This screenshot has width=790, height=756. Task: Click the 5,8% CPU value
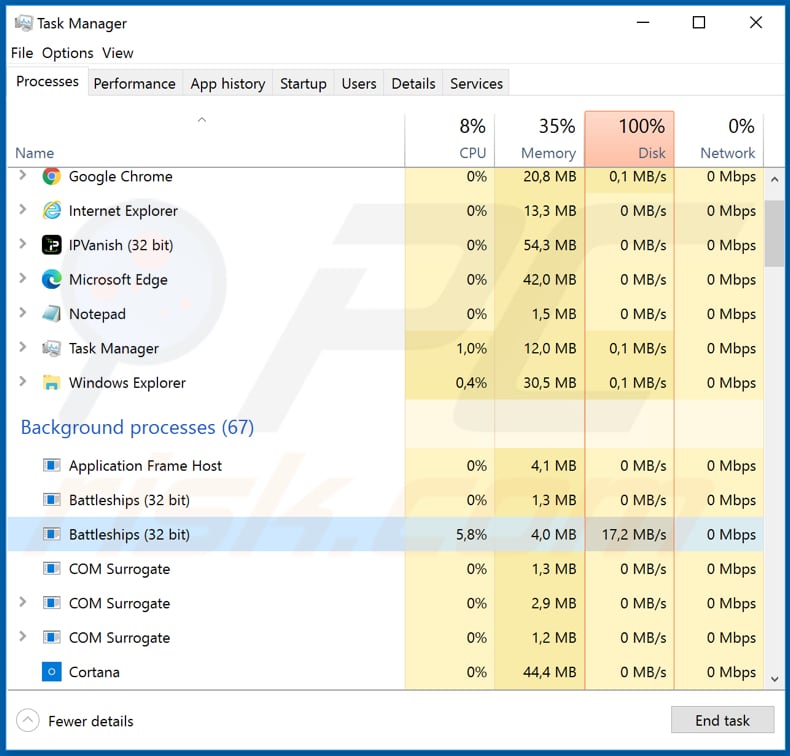471,534
